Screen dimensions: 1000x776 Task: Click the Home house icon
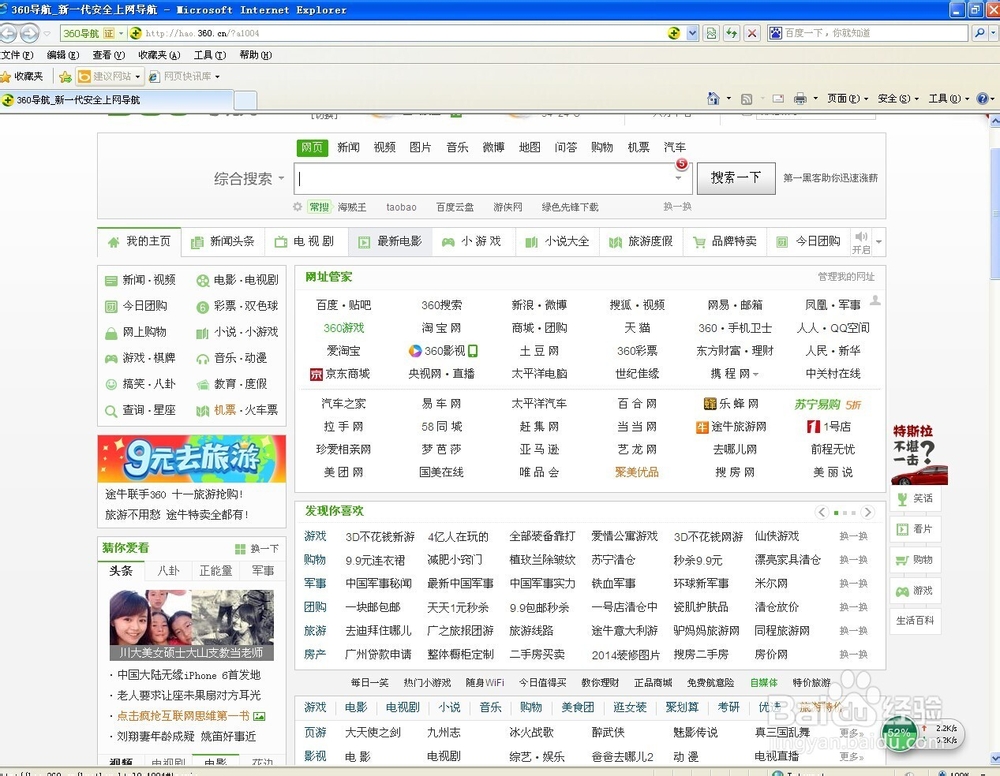click(x=713, y=98)
